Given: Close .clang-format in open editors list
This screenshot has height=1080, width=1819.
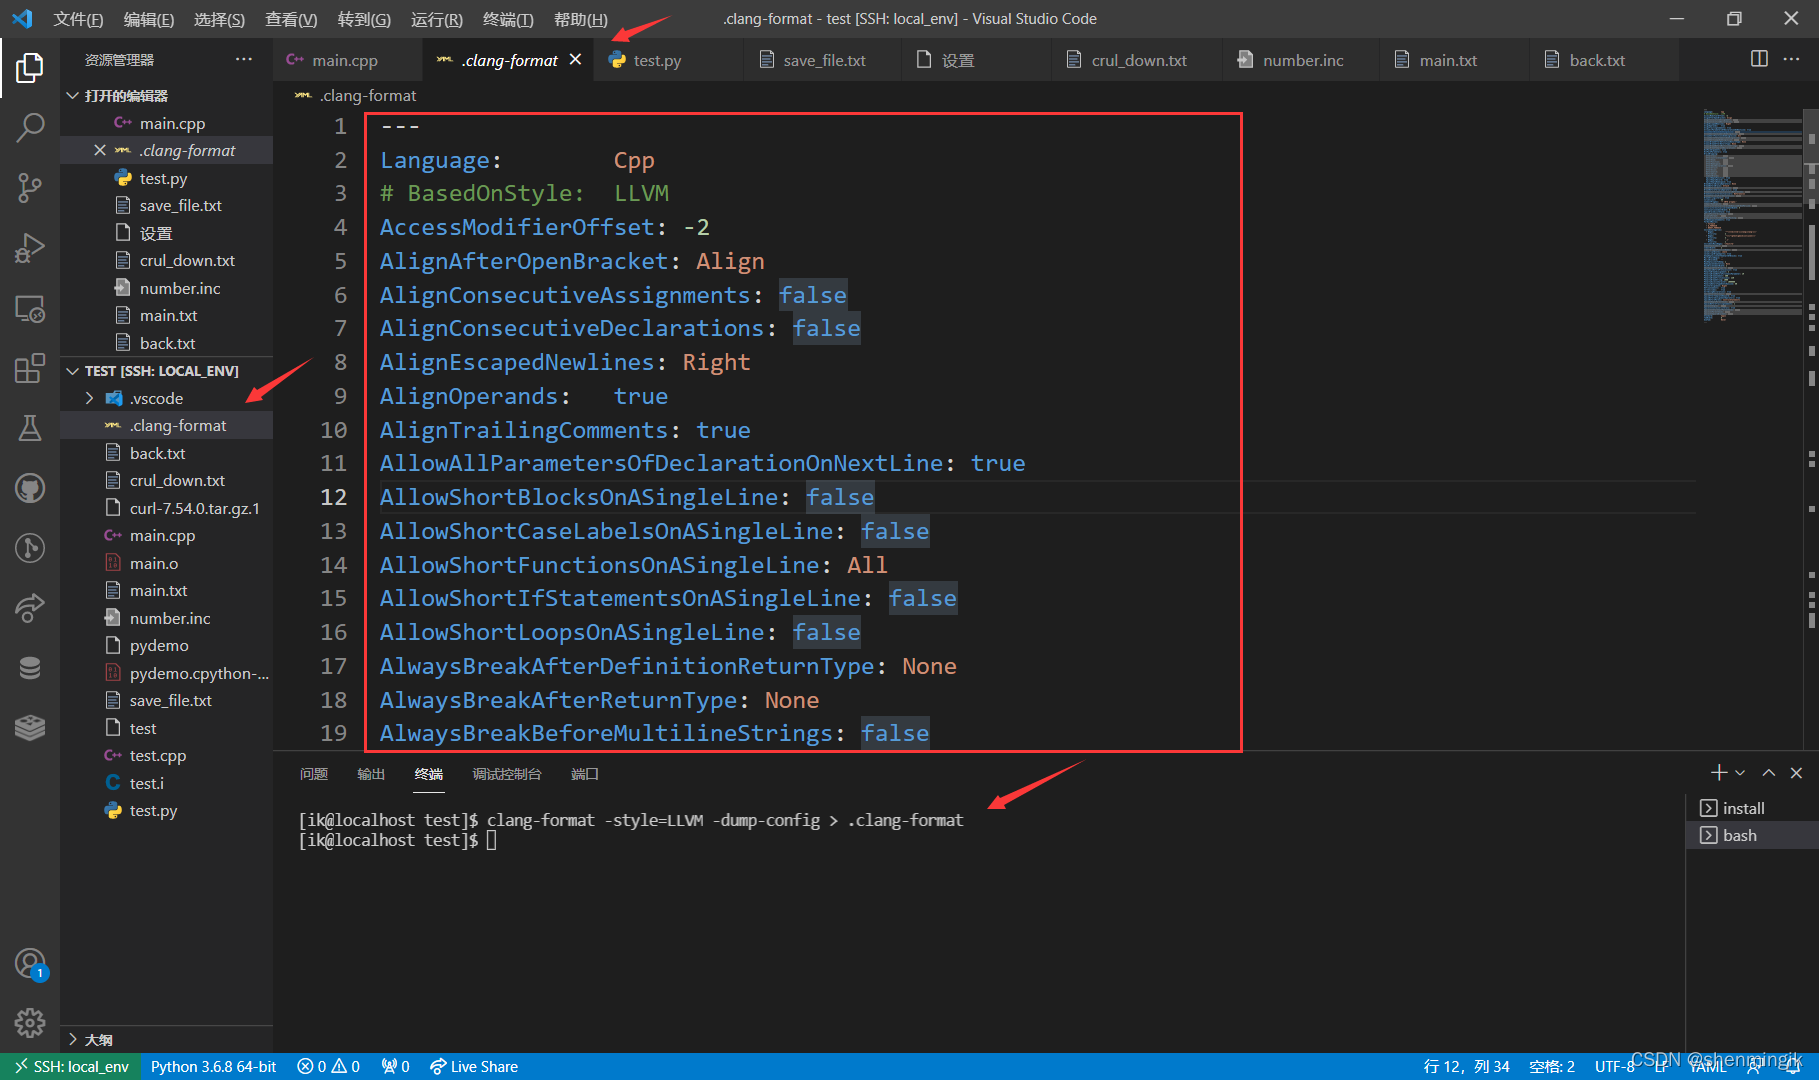Looking at the screenshot, I should (99, 150).
